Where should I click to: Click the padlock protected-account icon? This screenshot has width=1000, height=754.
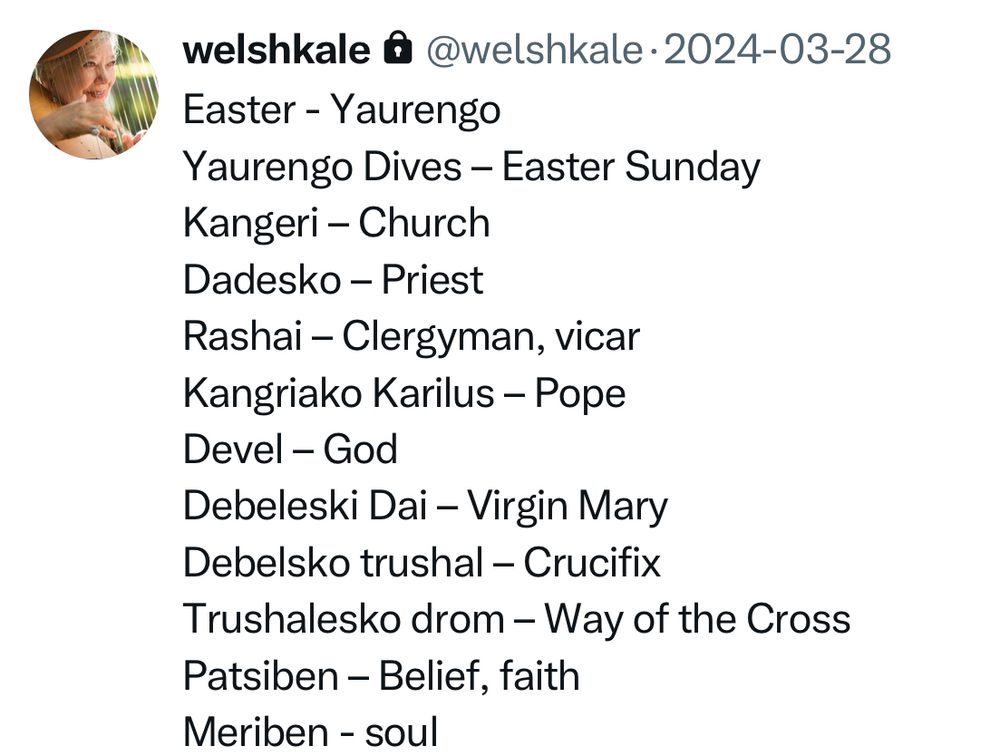coord(398,48)
